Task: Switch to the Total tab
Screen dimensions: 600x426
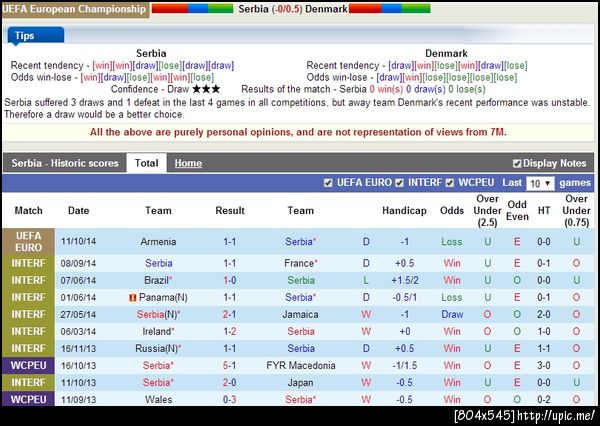Action: (147, 163)
